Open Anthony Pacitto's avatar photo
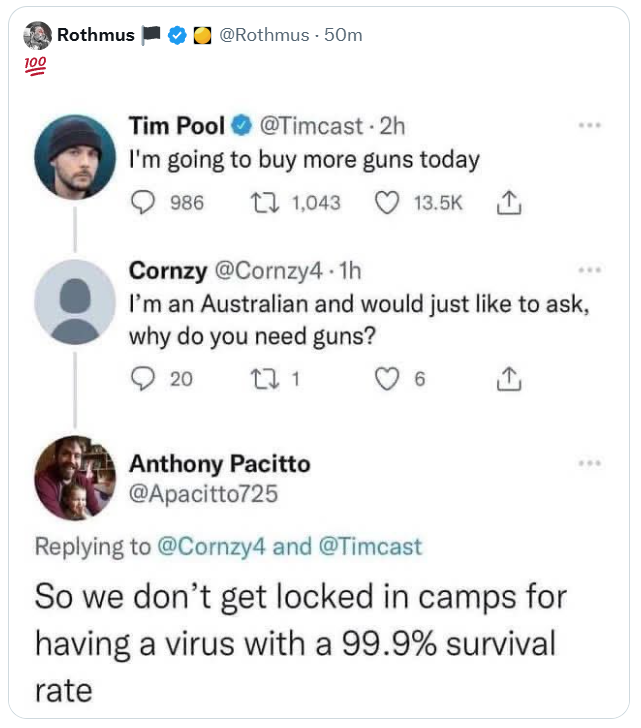Screen dimensions: 641x728 75,478
